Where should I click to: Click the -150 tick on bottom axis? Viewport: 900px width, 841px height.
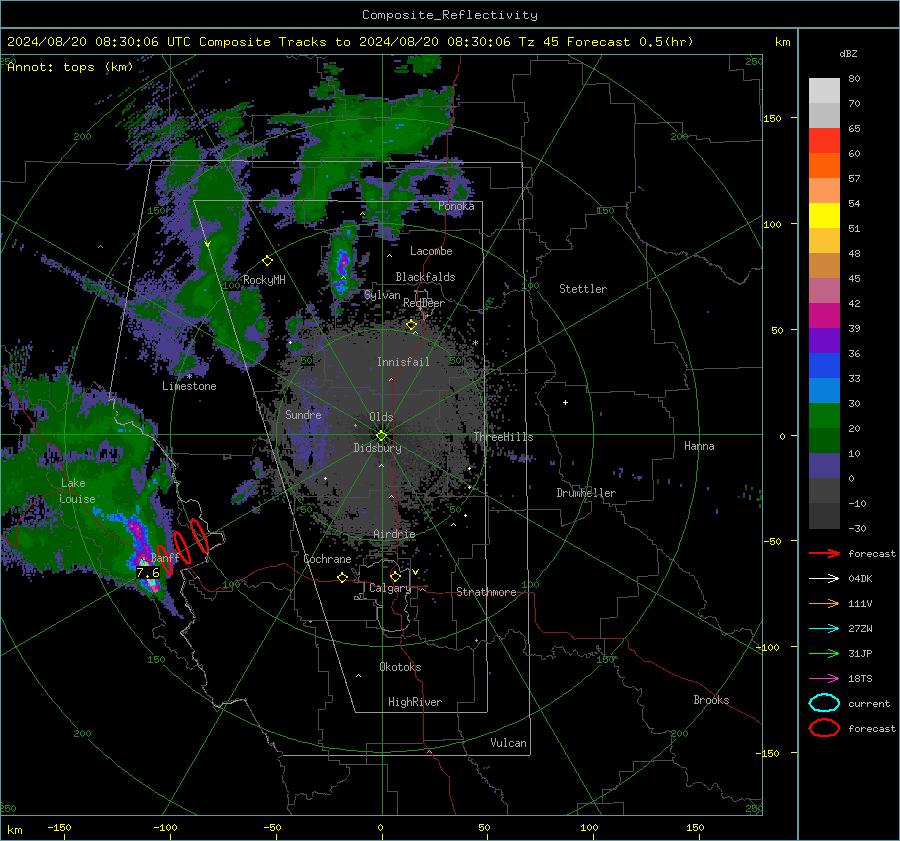tap(59, 827)
